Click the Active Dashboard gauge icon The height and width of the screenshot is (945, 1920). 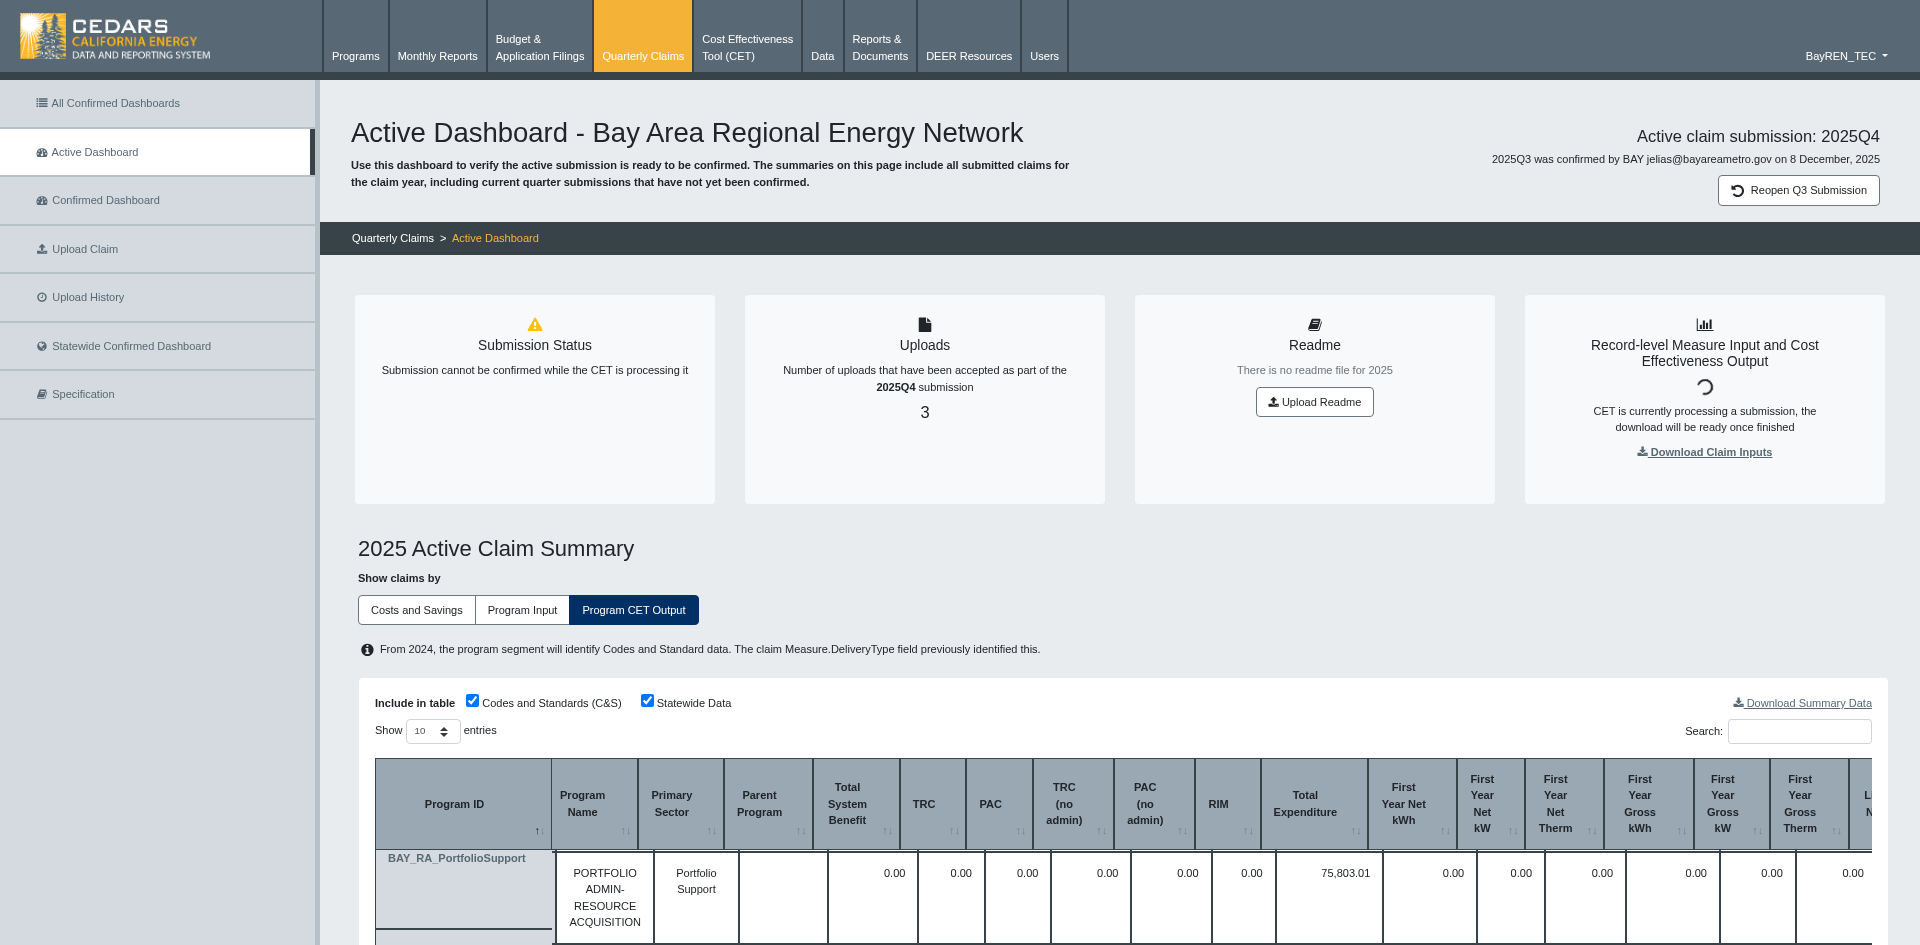tap(42, 153)
